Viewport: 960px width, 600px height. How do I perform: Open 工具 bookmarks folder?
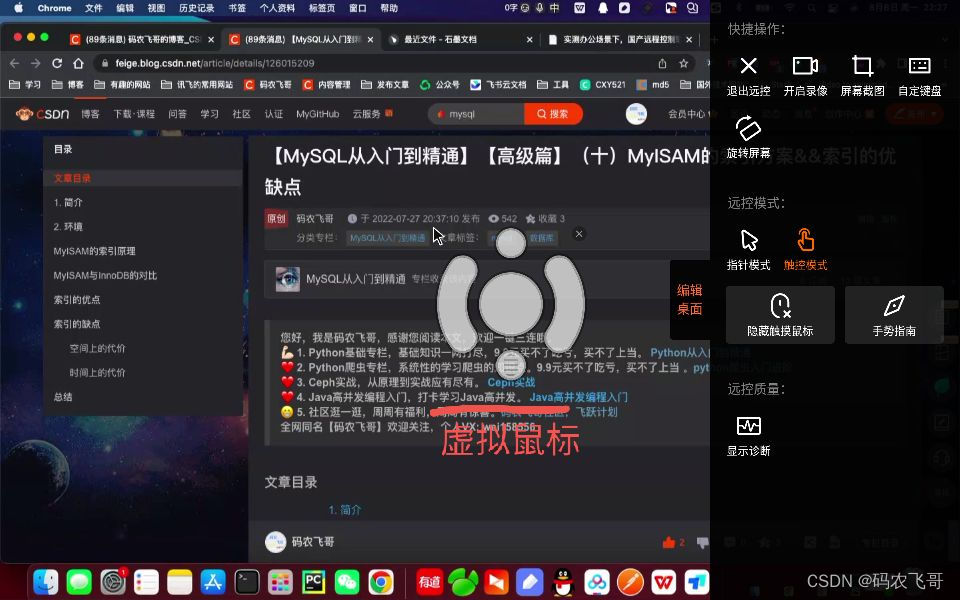[x=553, y=84]
